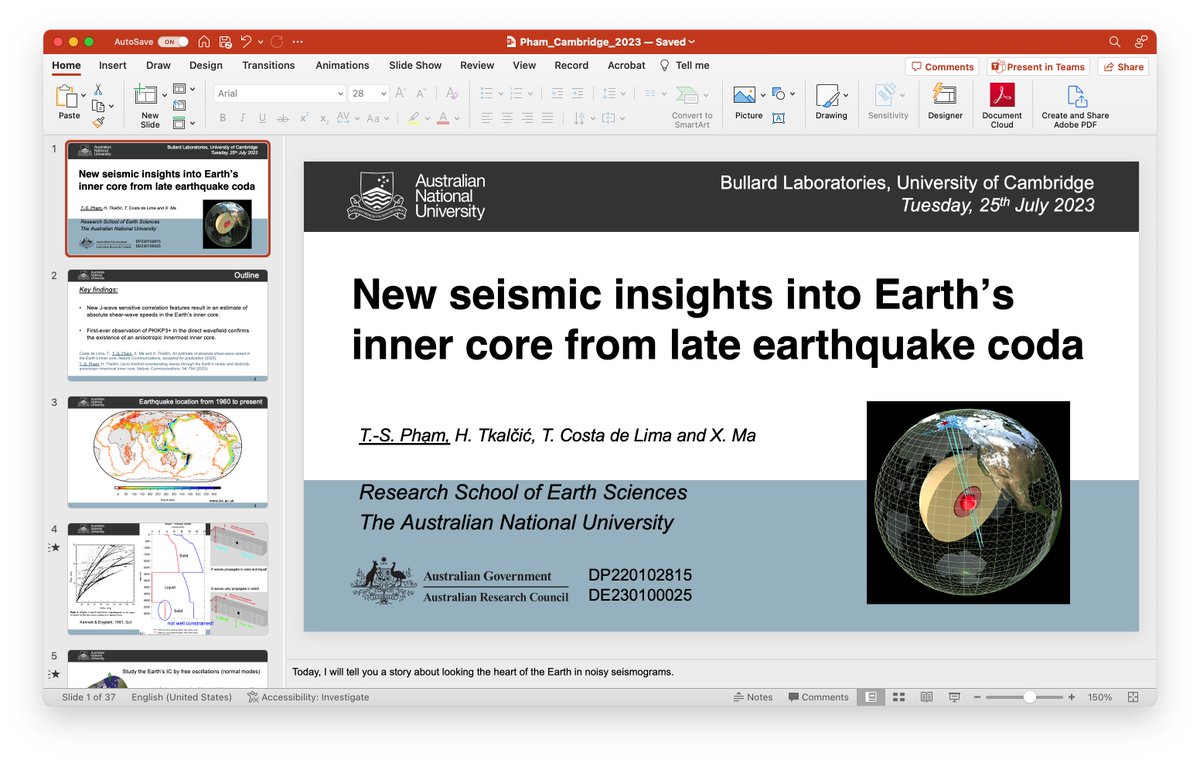Switch to Reading view
The image size is (1200, 763).
[x=926, y=697]
